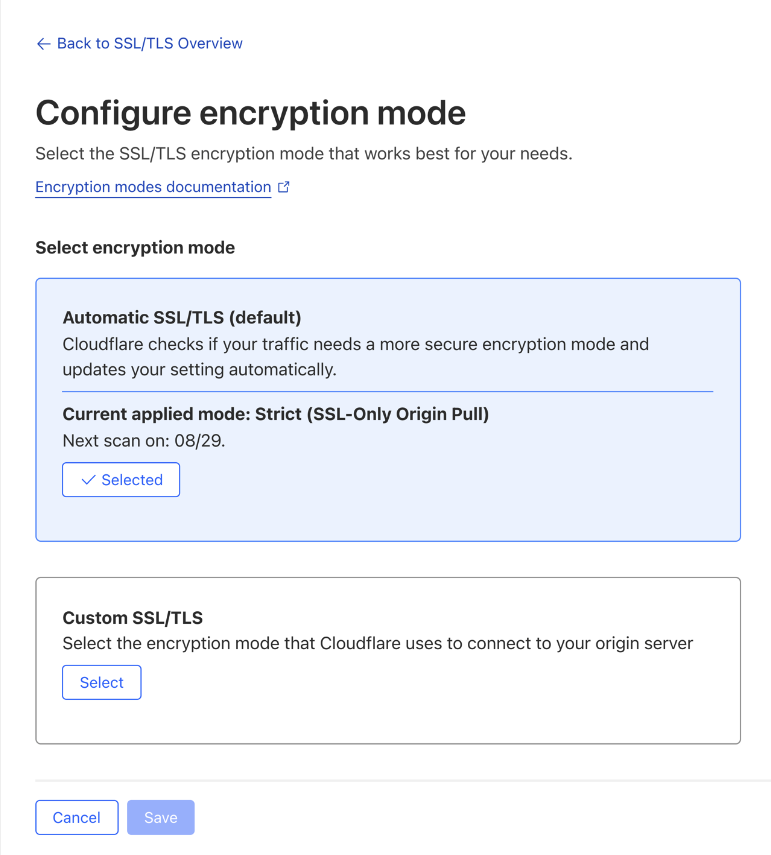This screenshot has height=855, width=771.
Task: Click the Custom SSL/TLS card title
Action: (133, 618)
